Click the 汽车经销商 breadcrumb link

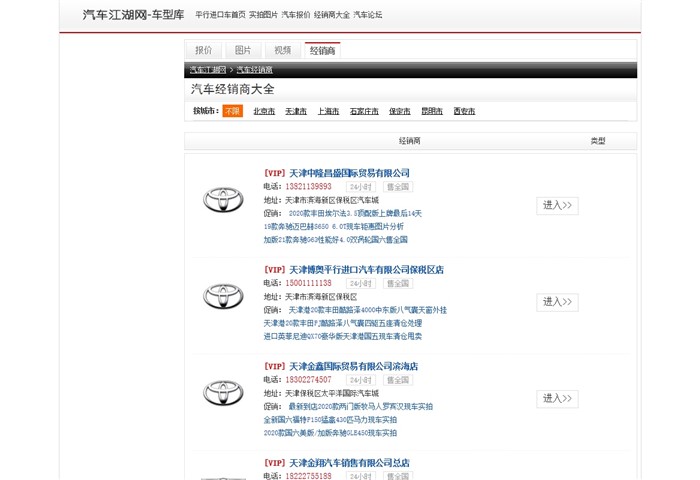pos(254,70)
